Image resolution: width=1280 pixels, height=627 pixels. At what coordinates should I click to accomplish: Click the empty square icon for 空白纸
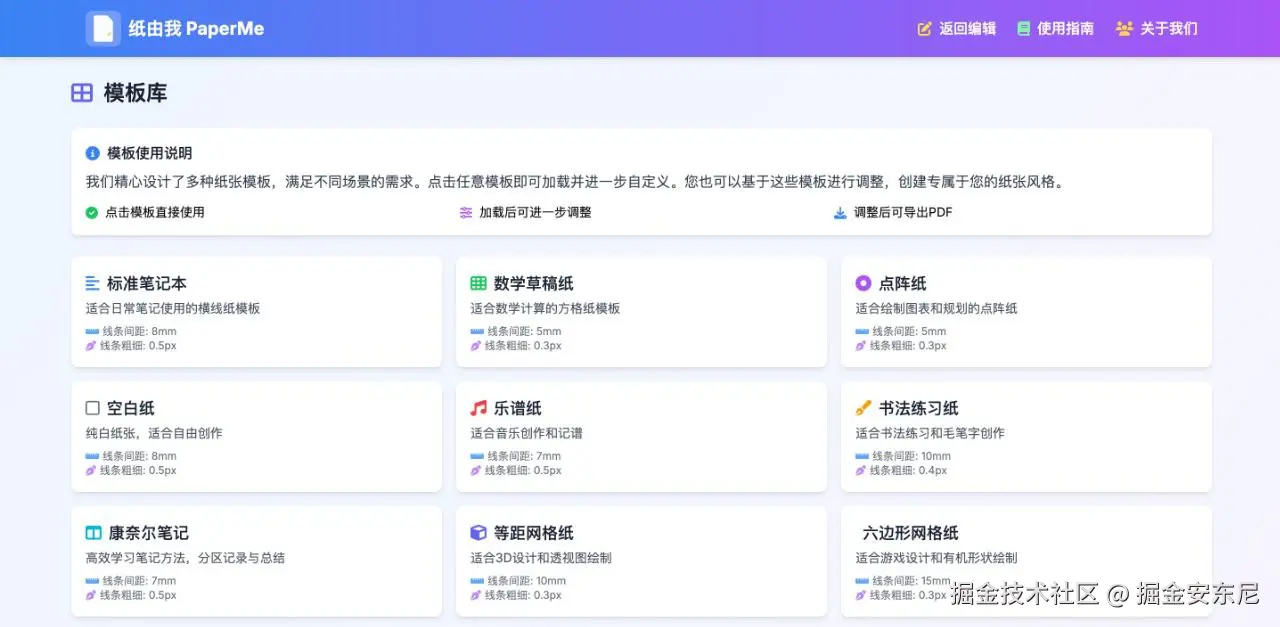pos(93,408)
